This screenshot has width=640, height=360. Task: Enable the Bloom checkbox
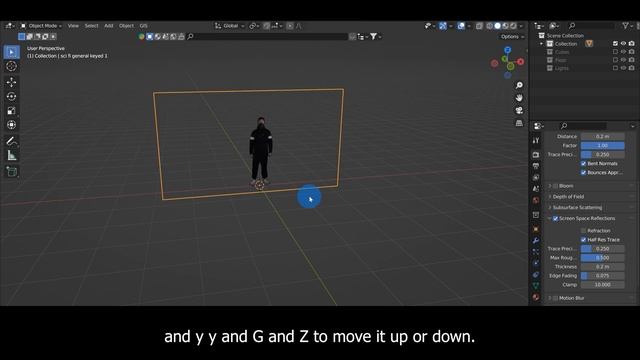click(x=555, y=186)
